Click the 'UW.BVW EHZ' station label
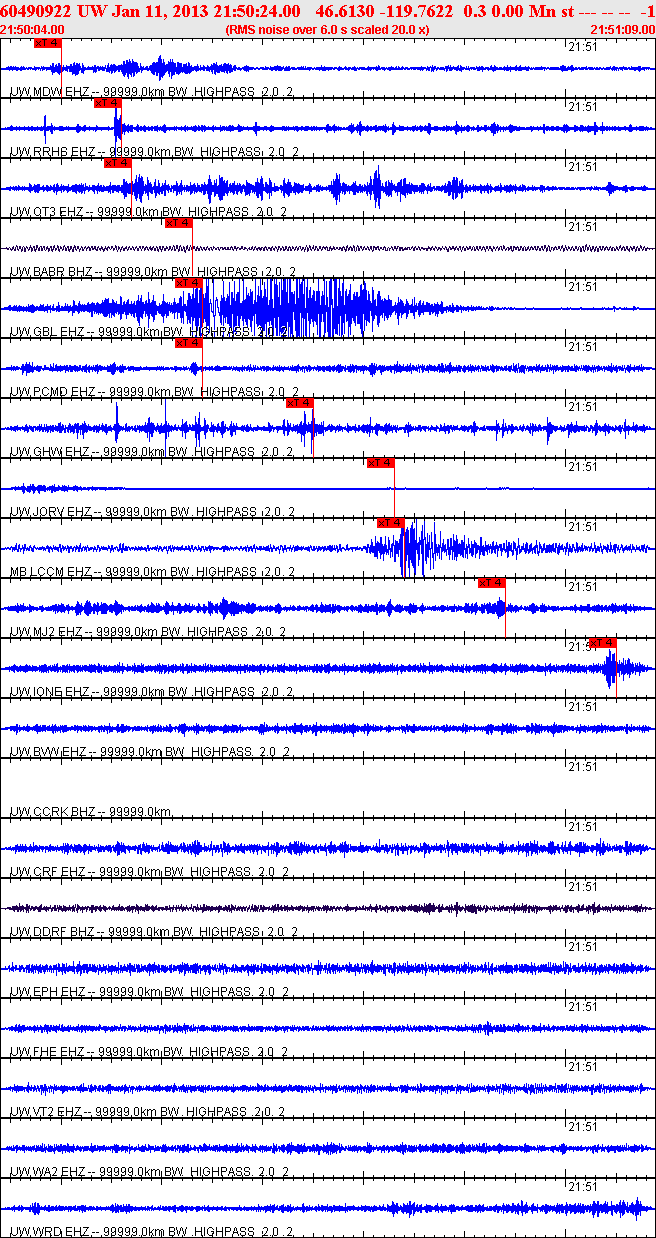This screenshot has height=1238, width=656. click(x=48, y=752)
